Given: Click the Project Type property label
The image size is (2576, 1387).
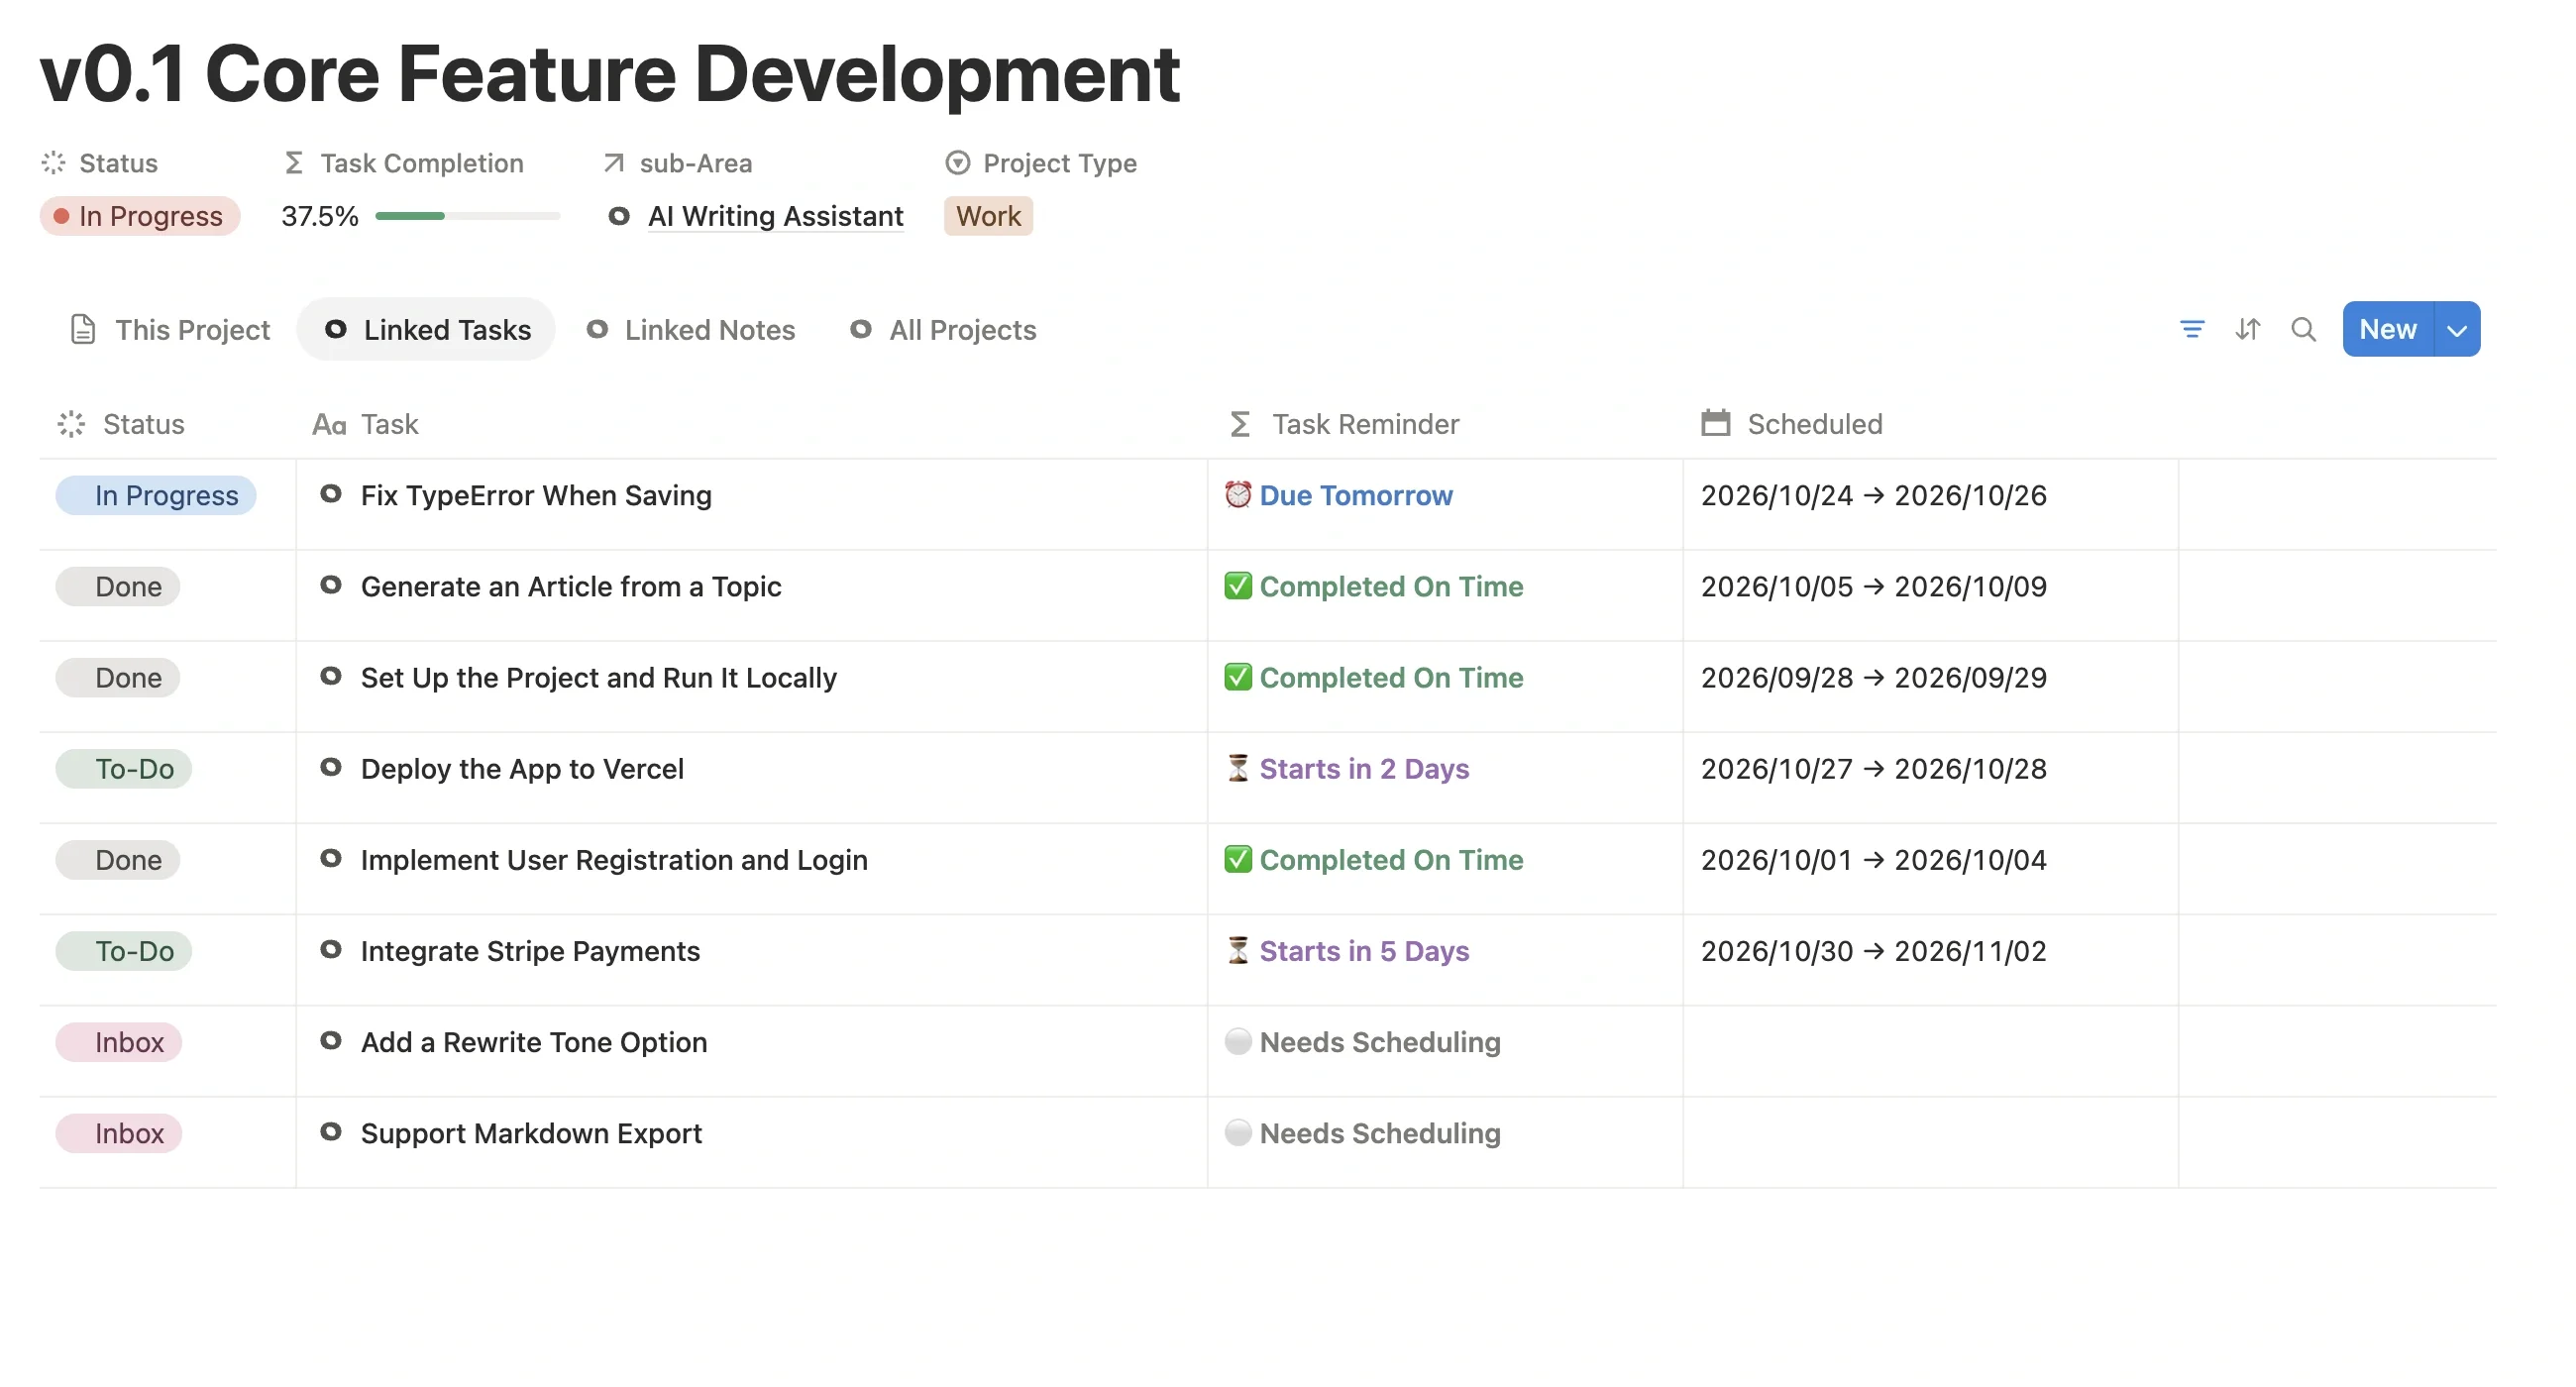Looking at the screenshot, I should click(x=1059, y=163).
